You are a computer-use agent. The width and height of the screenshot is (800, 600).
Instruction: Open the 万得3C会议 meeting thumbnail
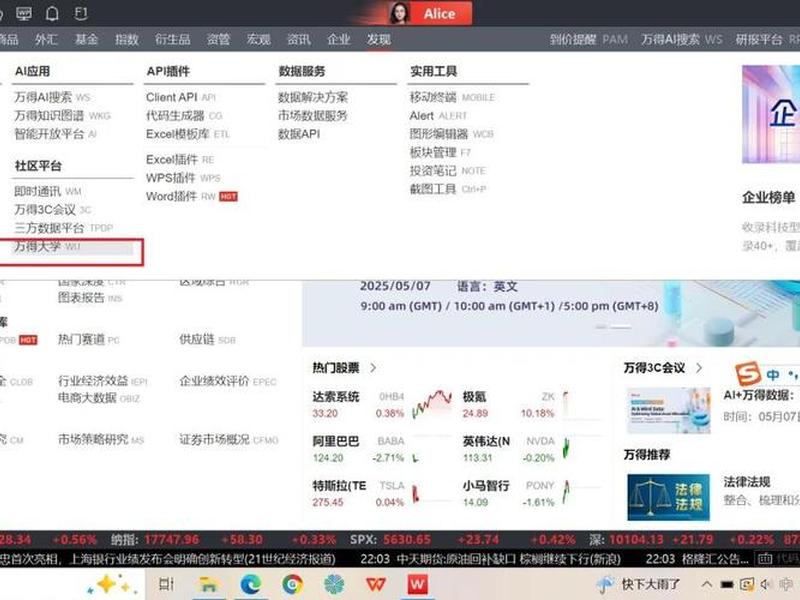coord(668,411)
